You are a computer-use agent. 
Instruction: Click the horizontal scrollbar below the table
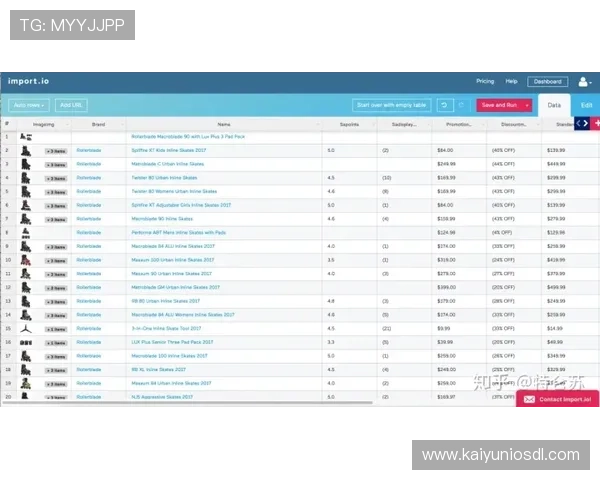click(x=187, y=403)
